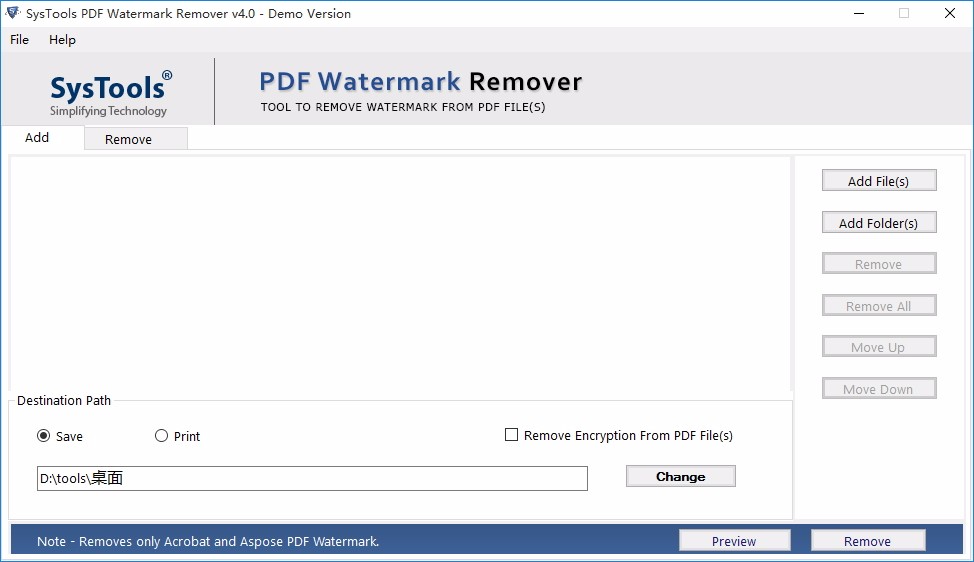Image resolution: width=974 pixels, height=562 pixels.
Task: Click the TOOL TO REMOVE WATERMARK subtitle
Action: (403, 107)
